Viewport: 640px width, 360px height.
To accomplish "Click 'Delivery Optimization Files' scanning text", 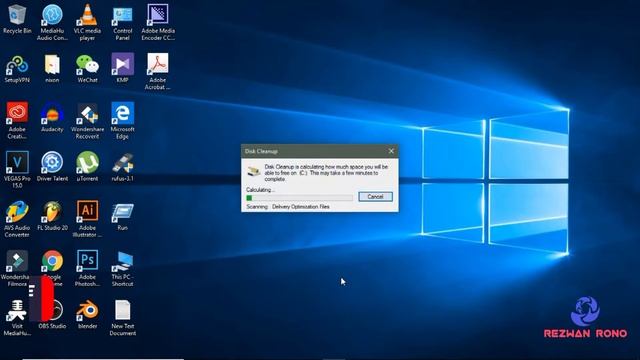I will 301,207.
